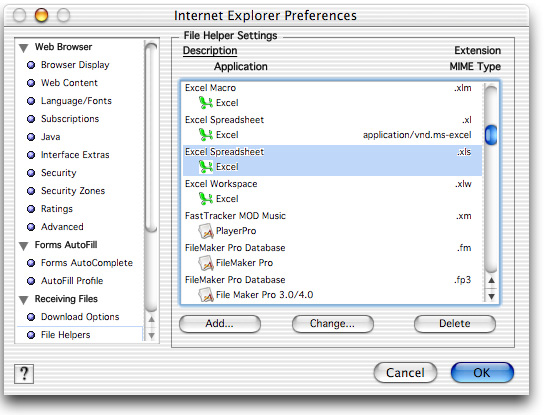Screen dimensions: 549x415
Task: Select FileMaker Pro Database .fp3 entry
Action: pos(332,287)
